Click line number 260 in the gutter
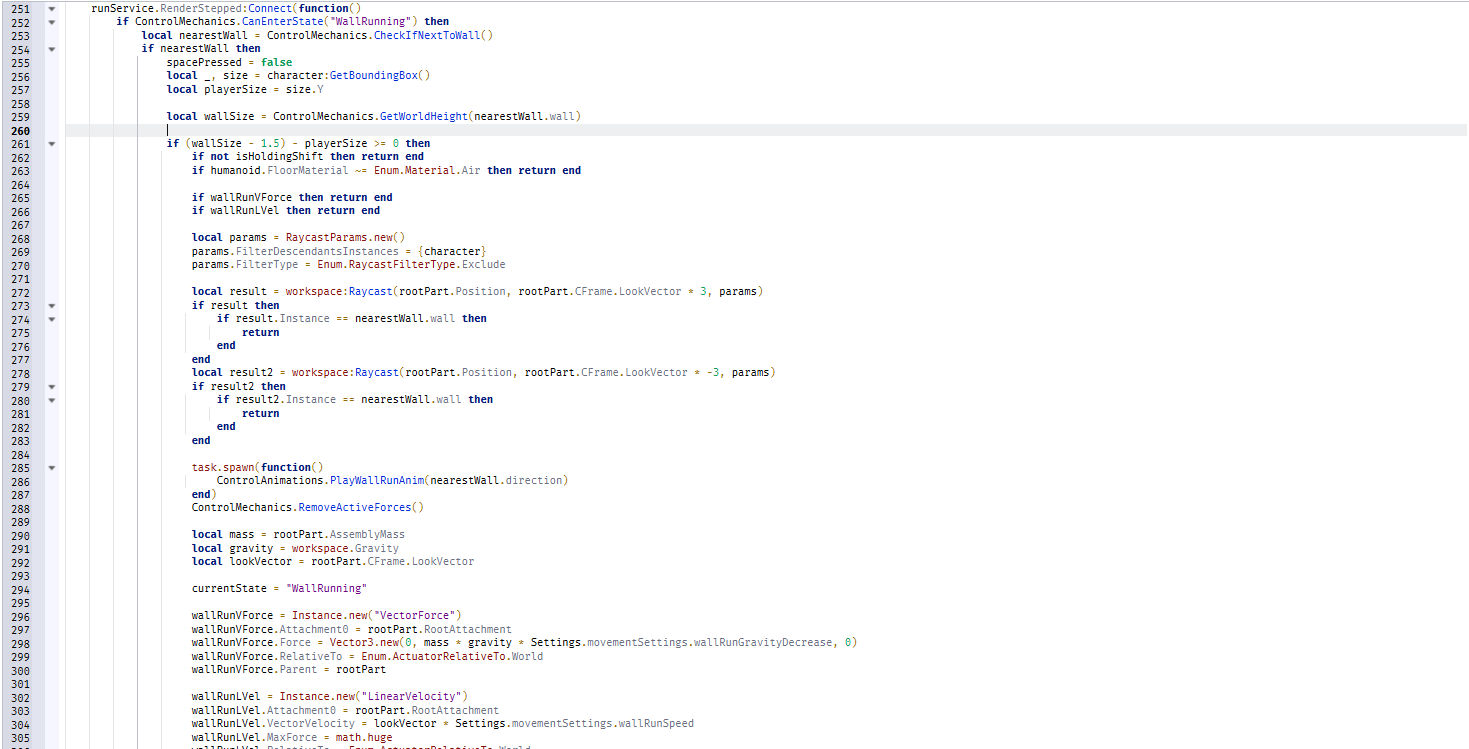1469x749 pixels. point(19,130)
